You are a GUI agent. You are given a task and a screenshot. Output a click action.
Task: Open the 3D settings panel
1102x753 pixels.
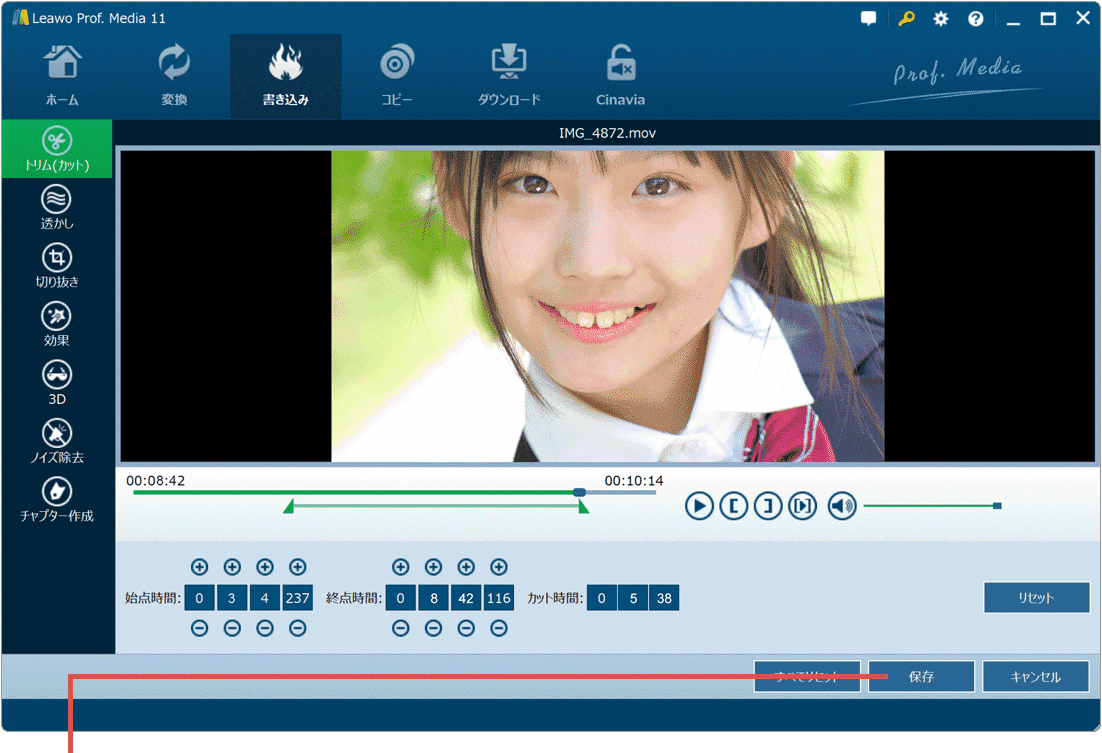point(56,382)
